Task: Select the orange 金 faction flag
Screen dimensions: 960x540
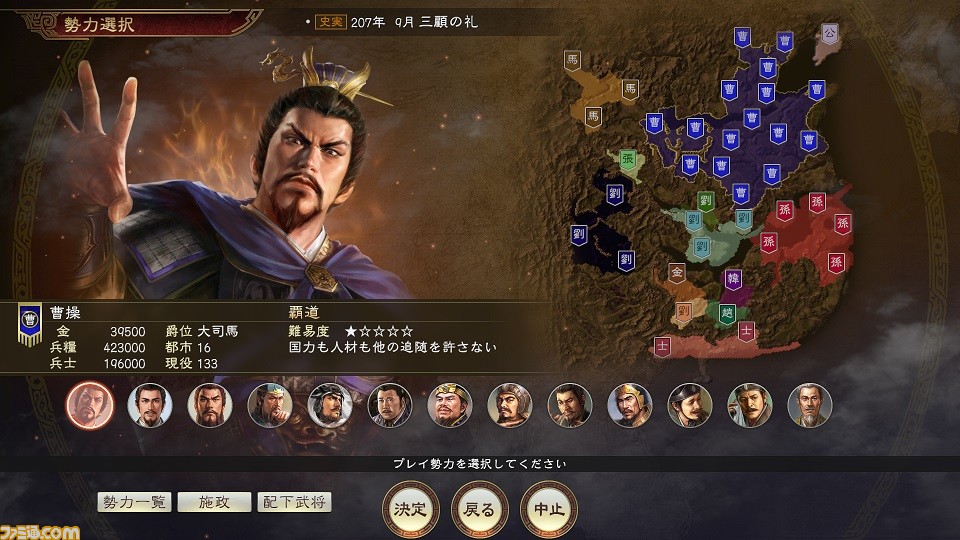Action: pyautogui.click(x=677, y=273)
